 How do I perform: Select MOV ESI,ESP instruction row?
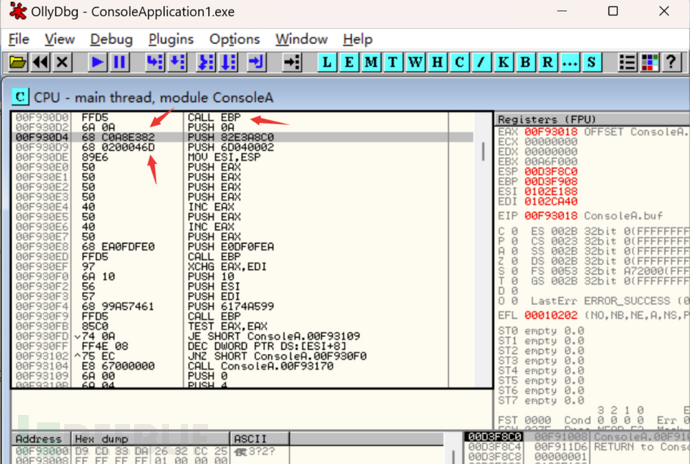click(x=242, y=157)
